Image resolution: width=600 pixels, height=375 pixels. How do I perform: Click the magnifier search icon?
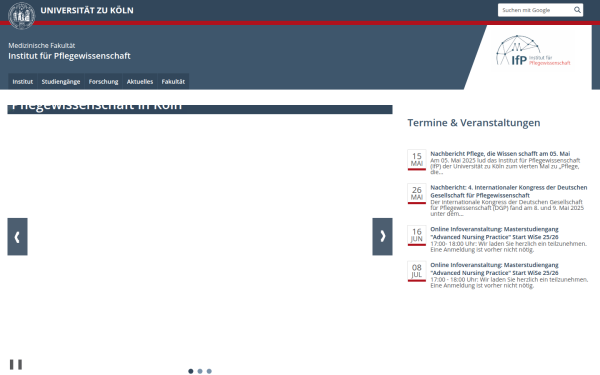[577, 10]
